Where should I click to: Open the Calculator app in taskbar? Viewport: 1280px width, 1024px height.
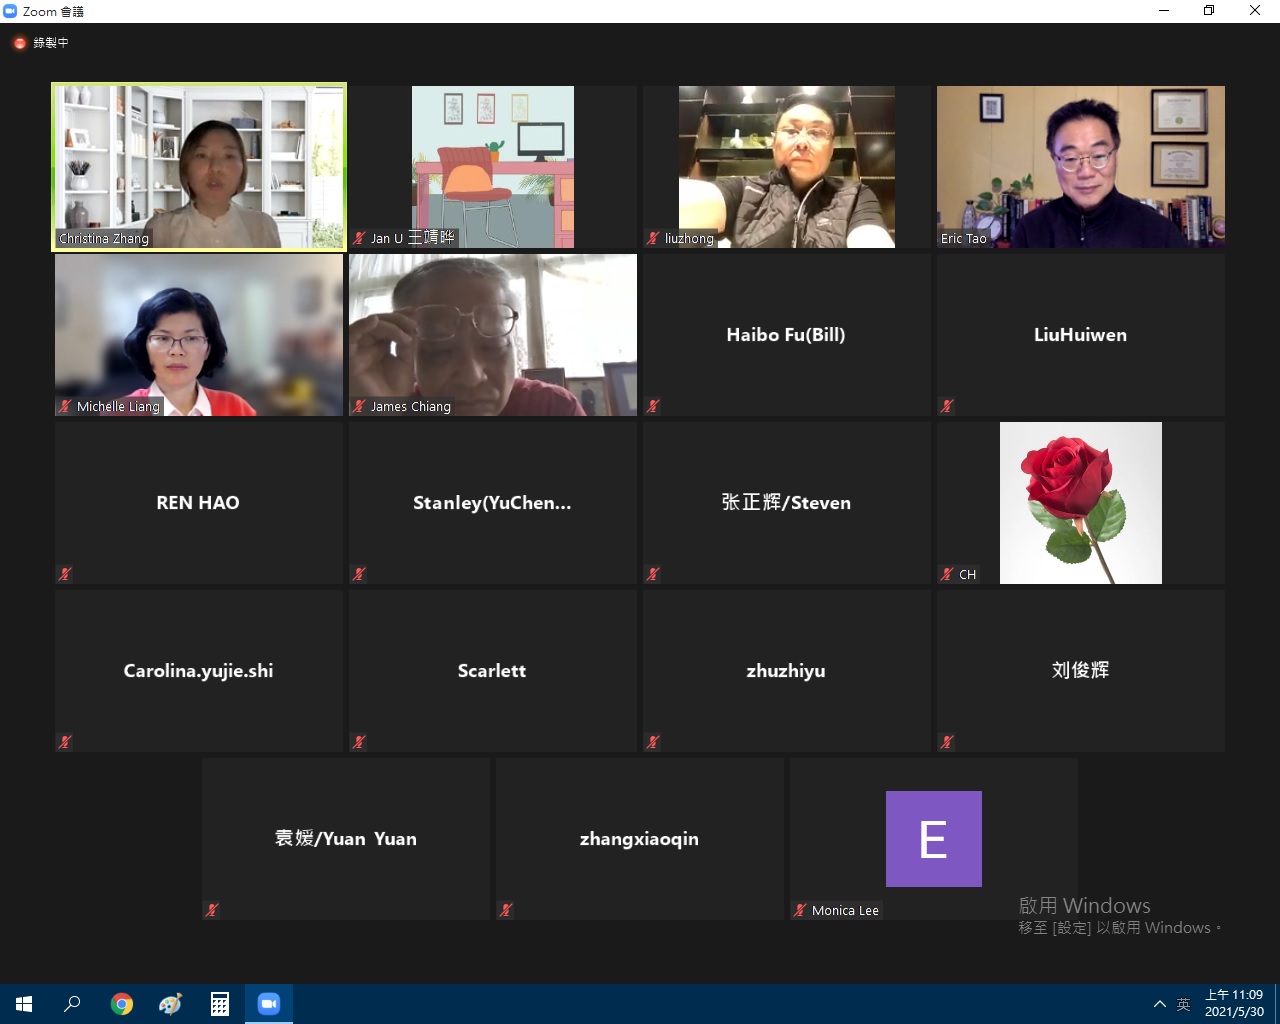[x=220, y=1004]
